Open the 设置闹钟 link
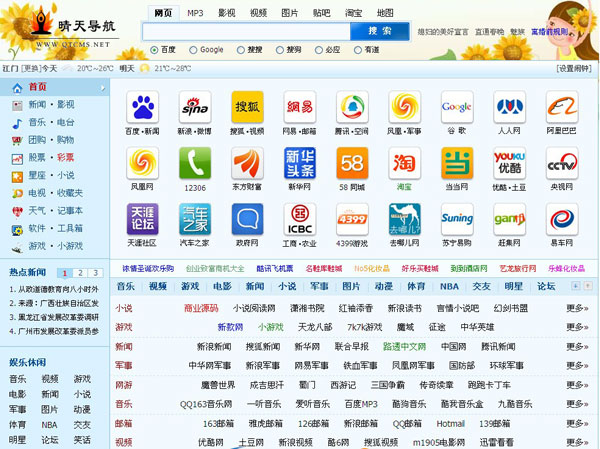This screenshot has height=449, width=600. tap(574, 69)
